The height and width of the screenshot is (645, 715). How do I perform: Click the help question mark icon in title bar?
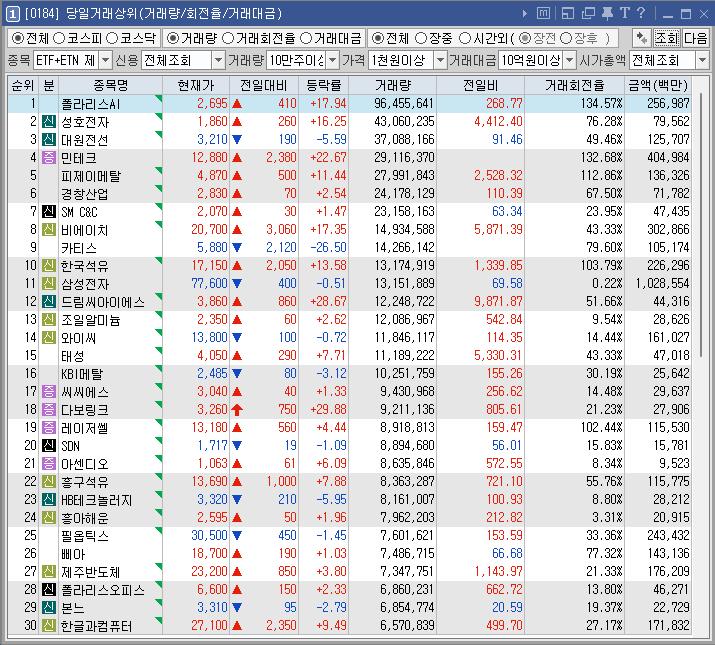tap(641, 13)
